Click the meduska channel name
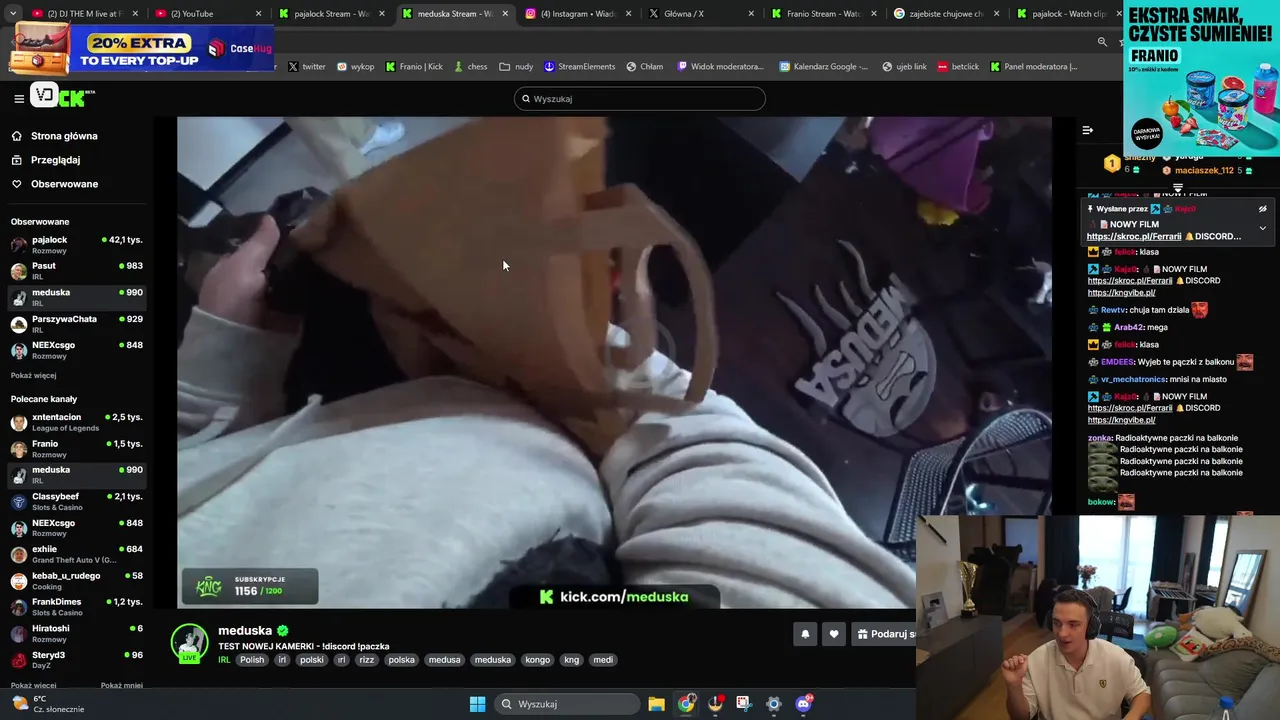Viewport: 1280px width, 720px height. 245,631
